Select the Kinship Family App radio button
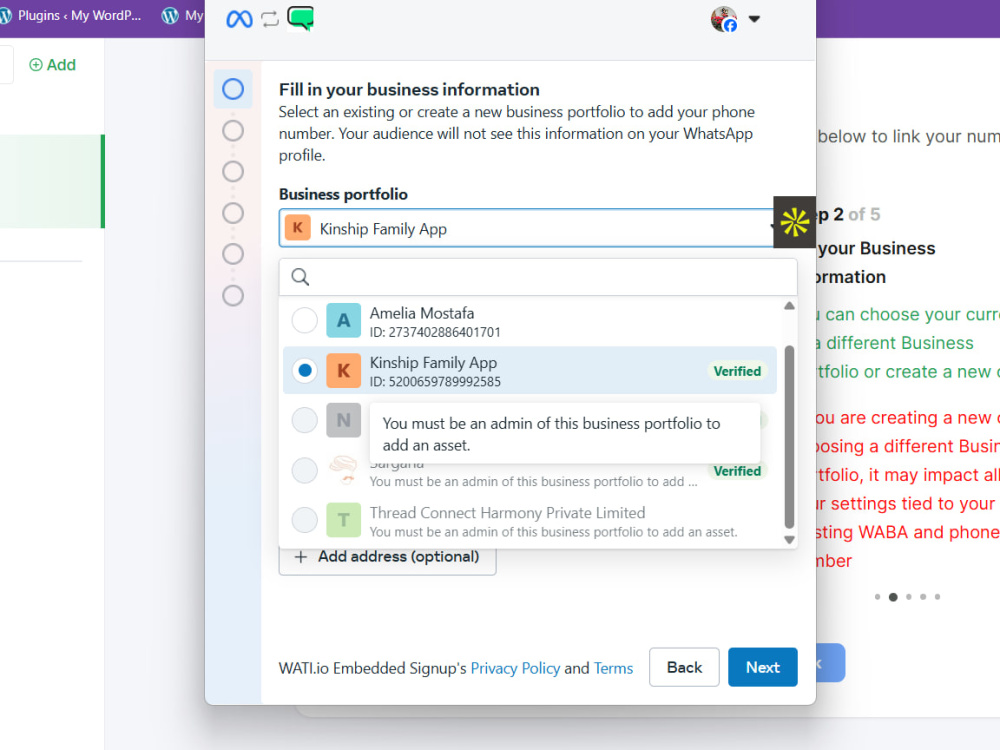 (304, 370)
